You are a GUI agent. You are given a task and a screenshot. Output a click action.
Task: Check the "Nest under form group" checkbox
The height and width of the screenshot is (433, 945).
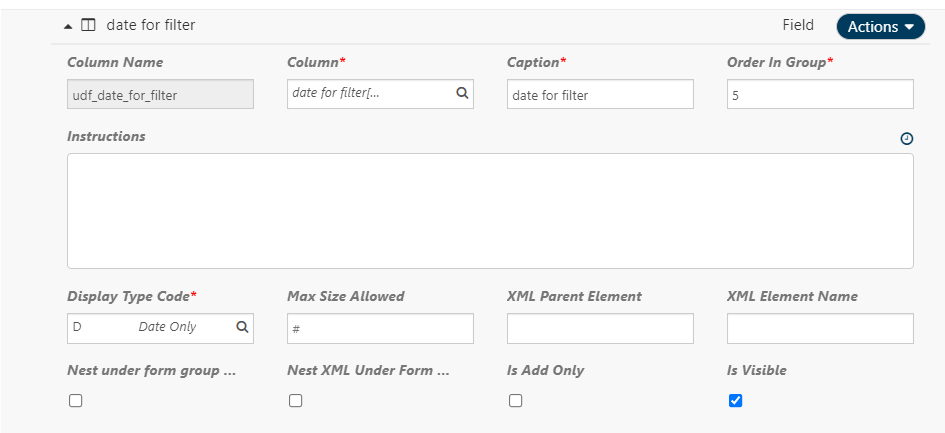(x=75, y=401)
